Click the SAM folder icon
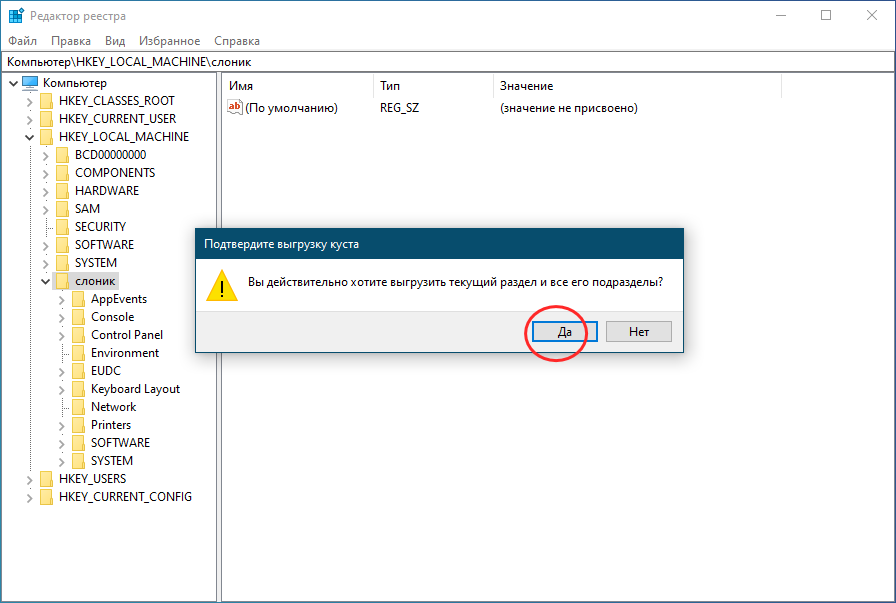Image resolution: width=896 pixels, height=603 pixels. [63, 209]
